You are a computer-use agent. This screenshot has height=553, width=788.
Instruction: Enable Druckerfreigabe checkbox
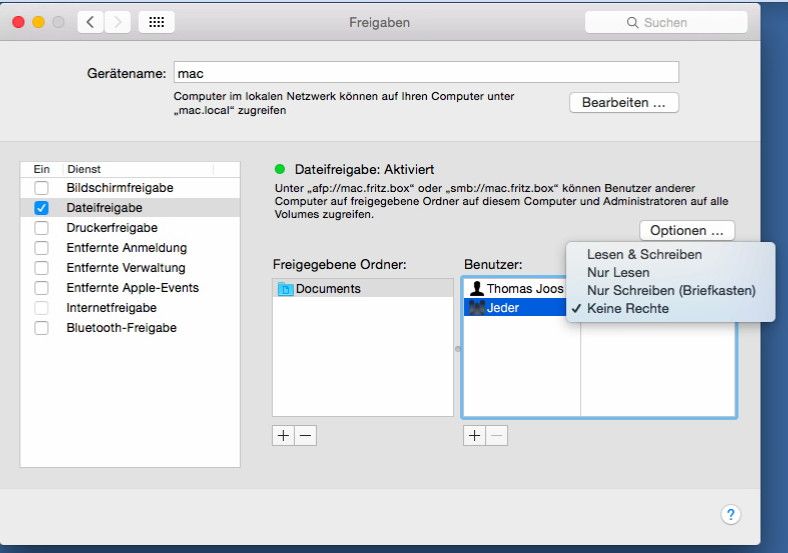(41, 228)
